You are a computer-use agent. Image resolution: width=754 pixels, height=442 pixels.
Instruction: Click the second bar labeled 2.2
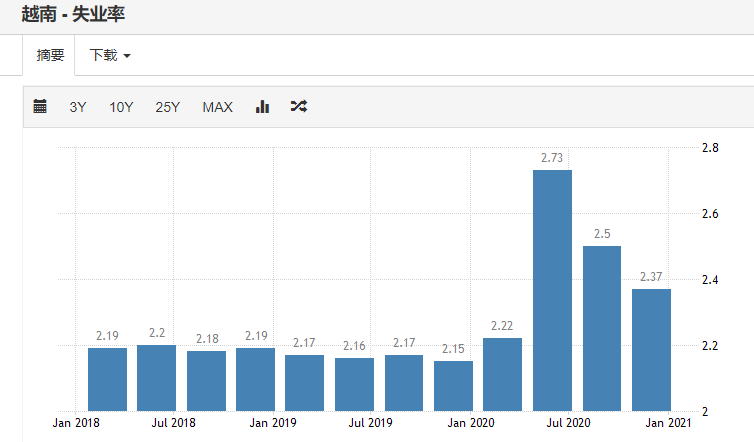[x=157, y=378]
